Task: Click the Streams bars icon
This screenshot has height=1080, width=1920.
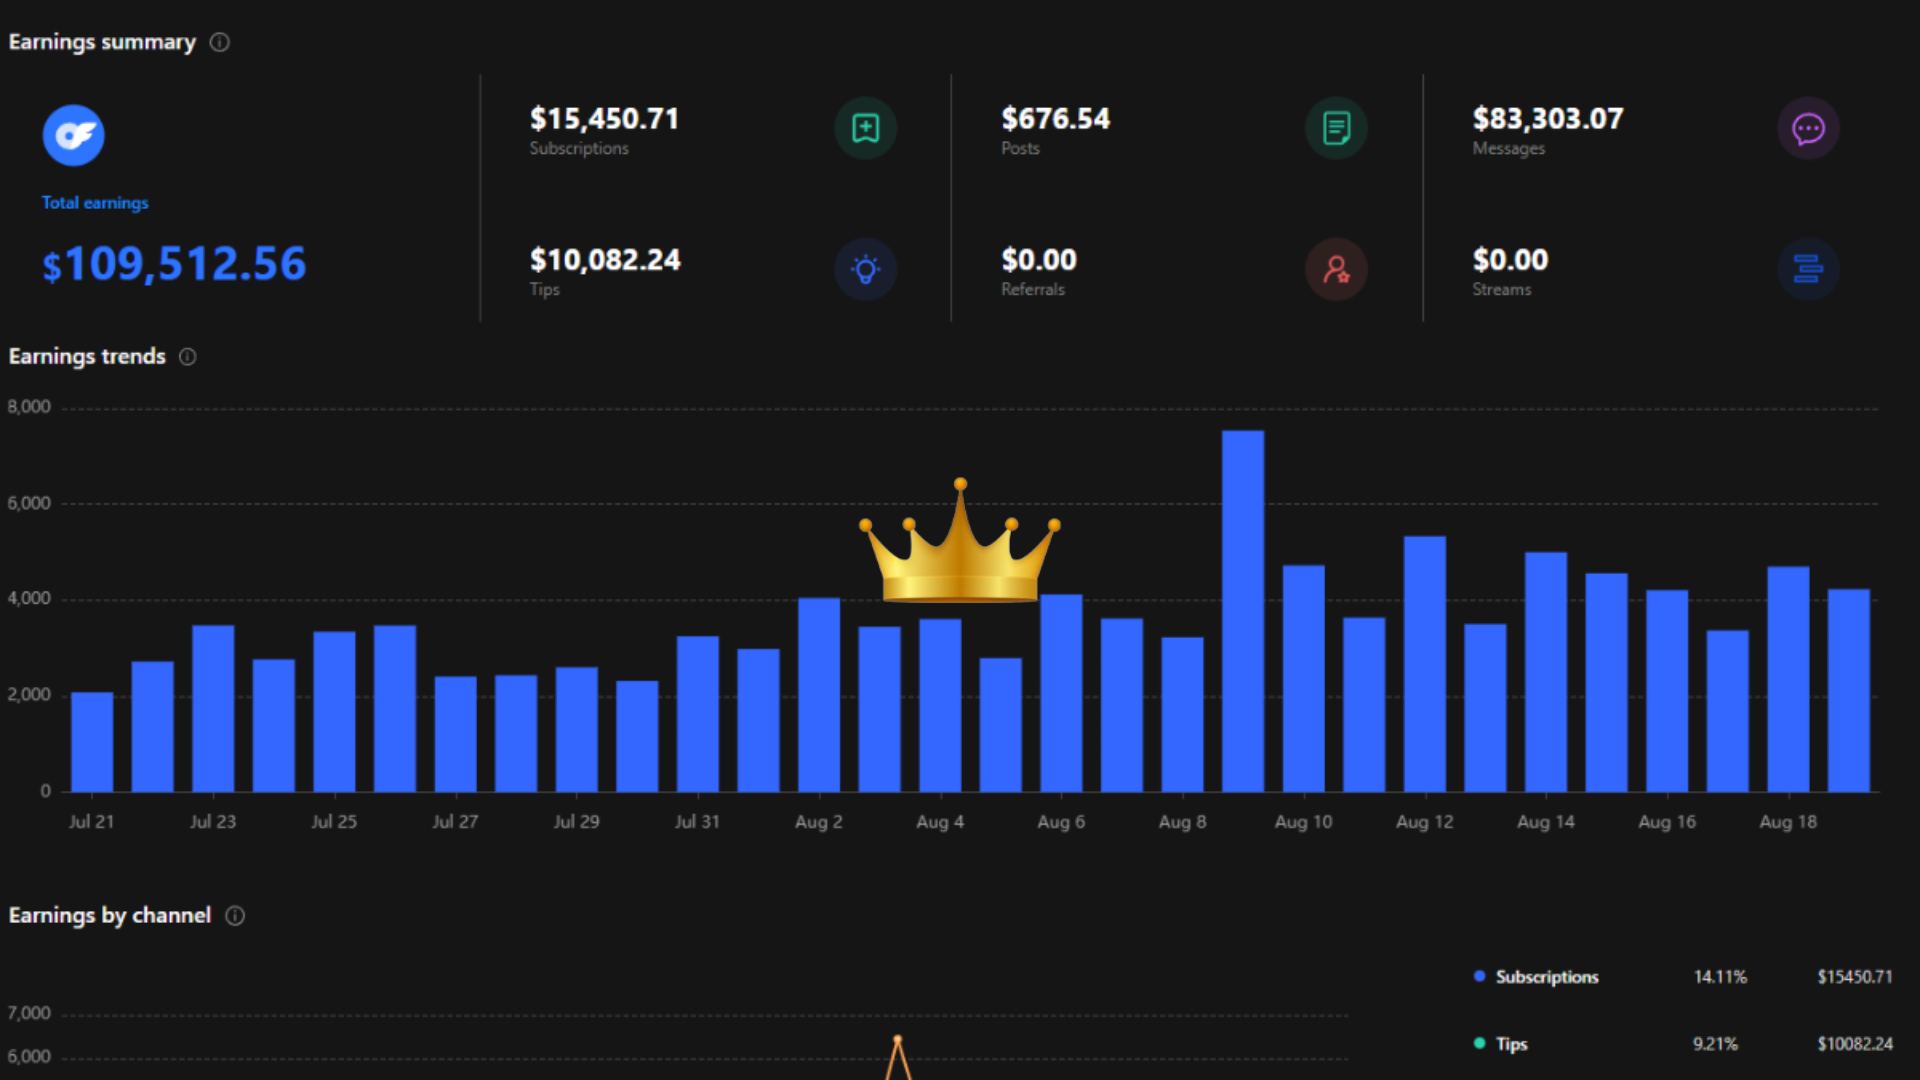Action: (x=1808, y=269)
